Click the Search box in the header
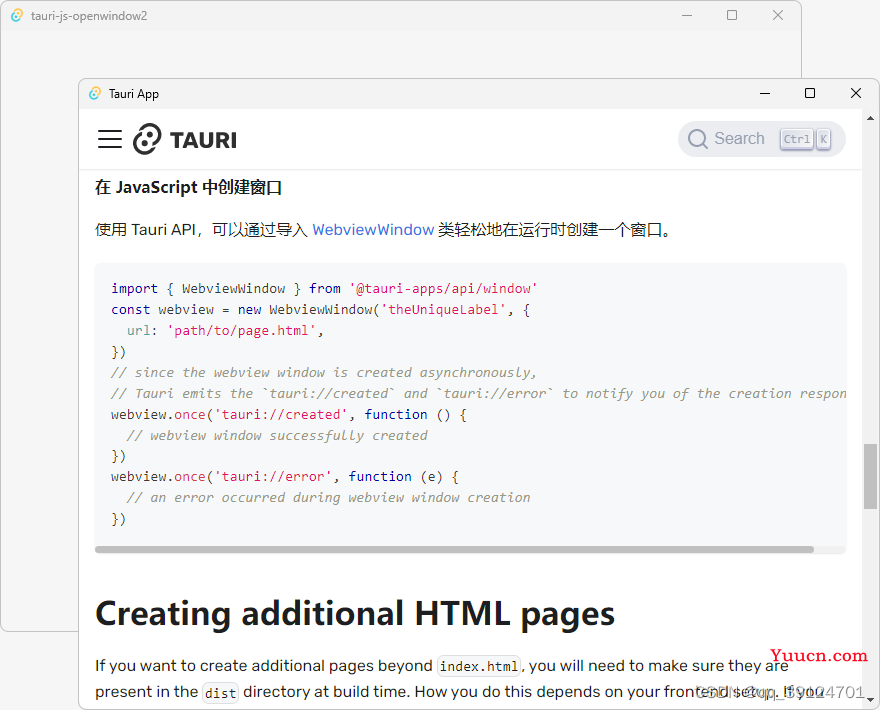880x710 pixels. click(x=762, y=139)
